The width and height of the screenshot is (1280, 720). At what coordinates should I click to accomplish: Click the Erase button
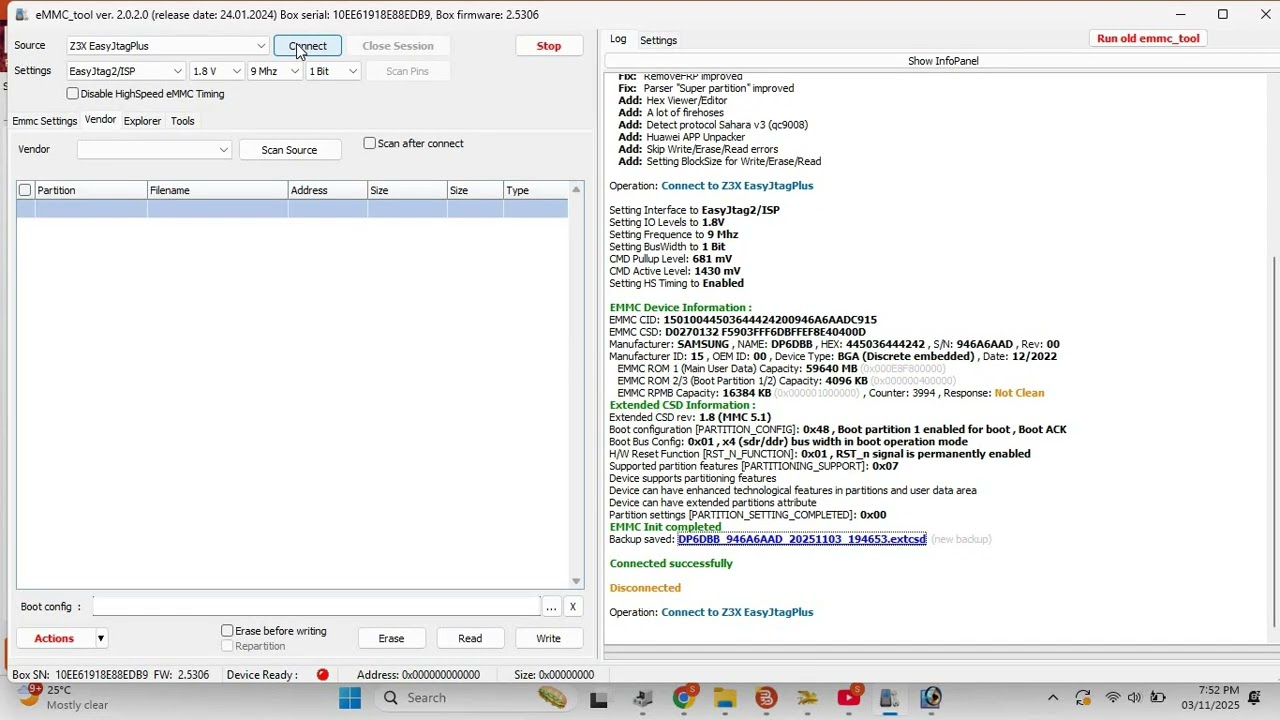(391, 638)
